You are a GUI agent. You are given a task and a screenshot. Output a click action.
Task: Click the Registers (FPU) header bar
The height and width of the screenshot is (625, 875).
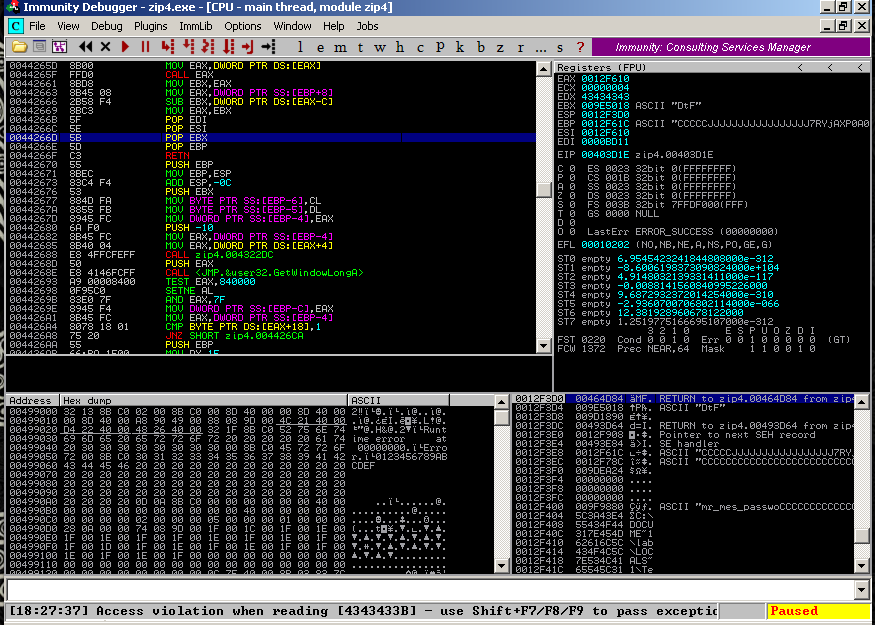tap(712, 68)
